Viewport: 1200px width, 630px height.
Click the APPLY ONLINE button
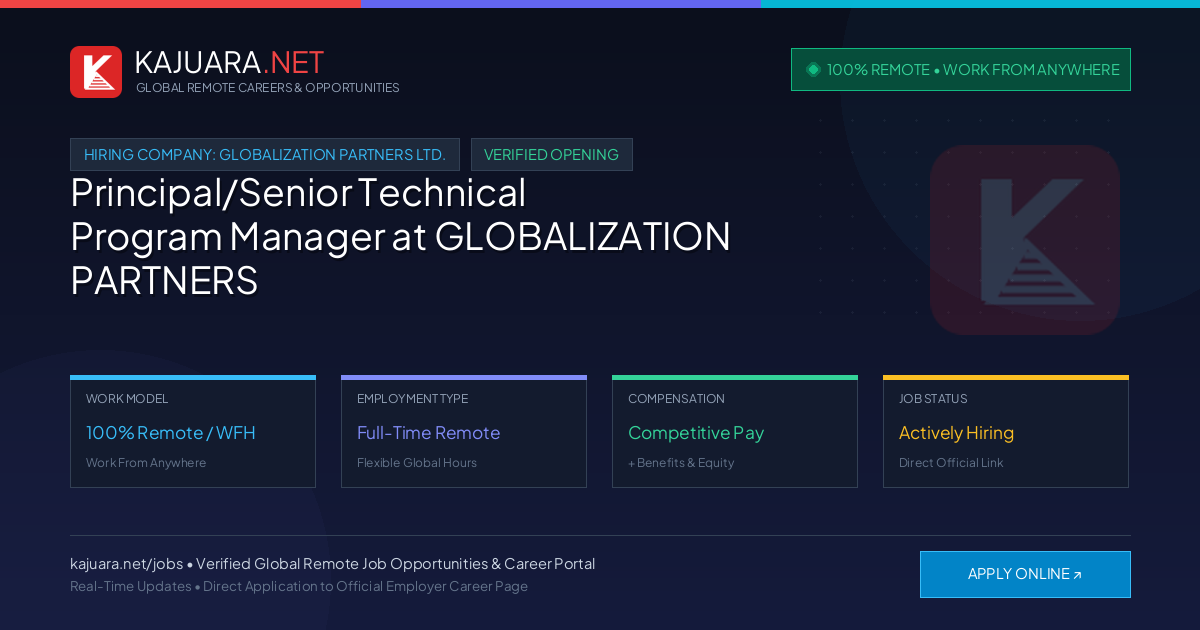pos(1025,574)
